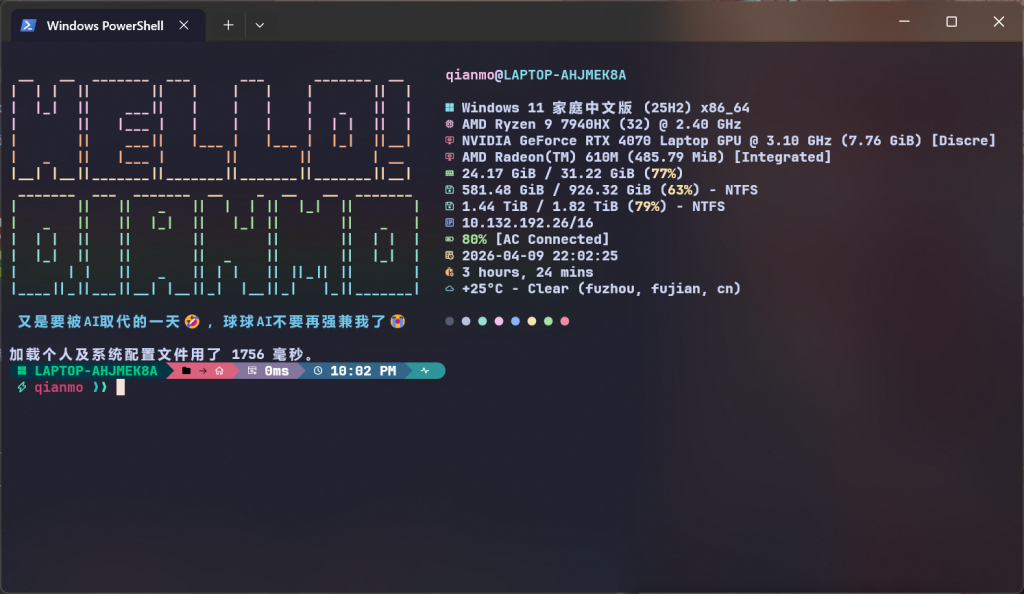1024x594 pixels.
Task: Click the command input cursor
Action: click(121, 387)
